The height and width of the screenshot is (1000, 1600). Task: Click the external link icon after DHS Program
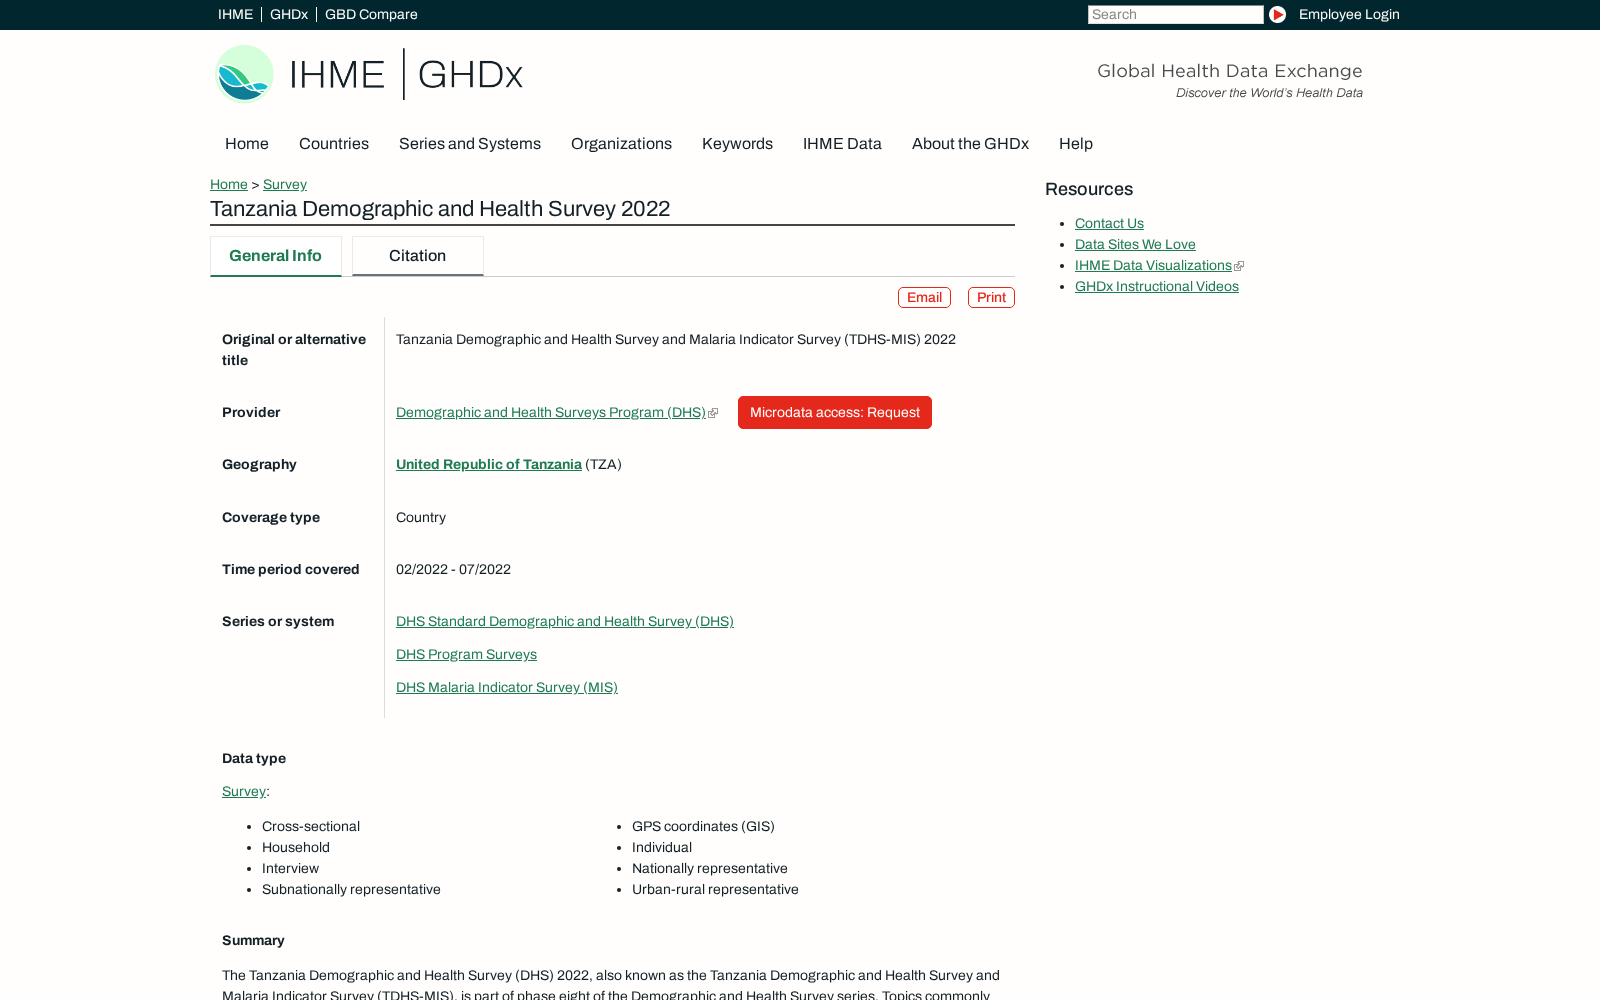click(713, 413)
